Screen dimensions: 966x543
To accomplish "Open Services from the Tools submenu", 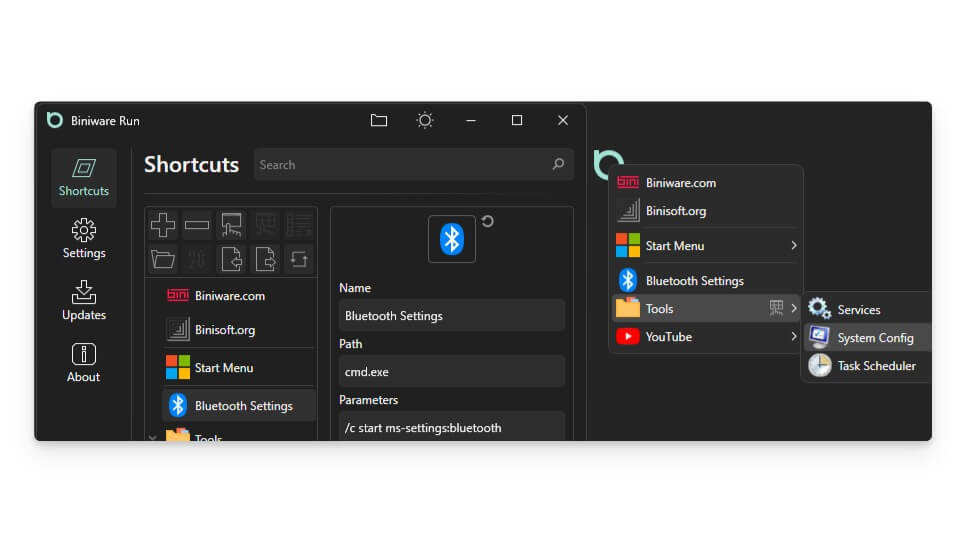I will coord(867,309).
